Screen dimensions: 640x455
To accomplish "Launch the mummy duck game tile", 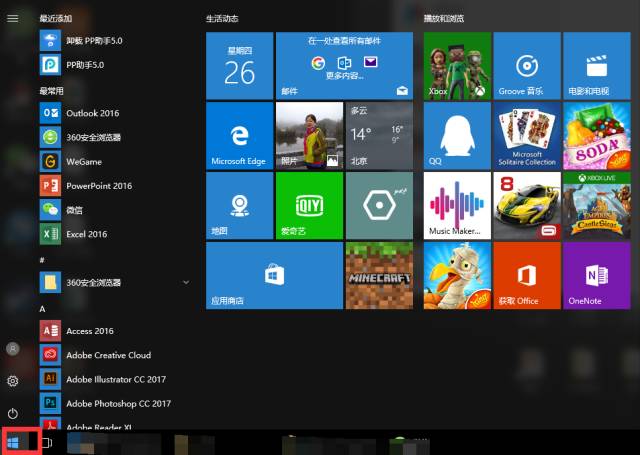I will (457, 276).
